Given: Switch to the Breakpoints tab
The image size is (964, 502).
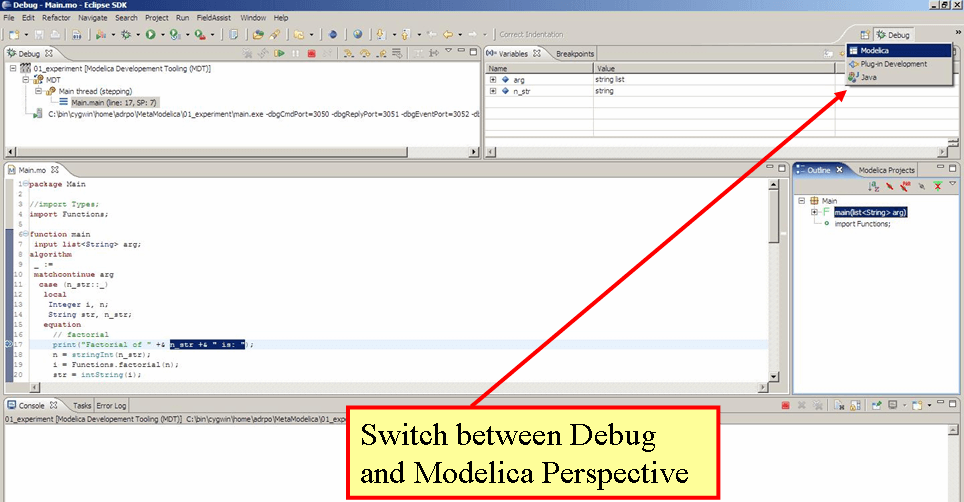Looking at the screenshot, I should tap(574, 53).
